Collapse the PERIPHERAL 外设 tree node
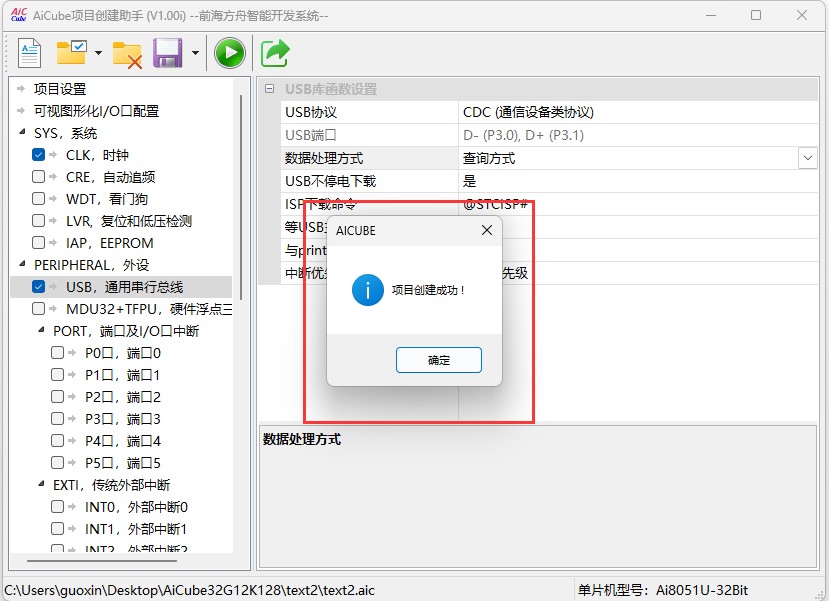The image size is (829, 601). tap(22, 264)
